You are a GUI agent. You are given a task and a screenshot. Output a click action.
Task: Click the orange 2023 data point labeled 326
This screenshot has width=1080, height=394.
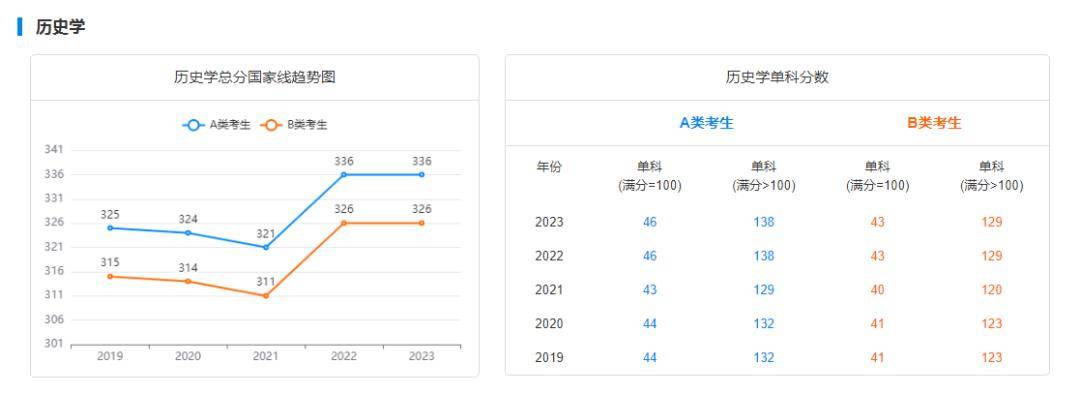422,223
